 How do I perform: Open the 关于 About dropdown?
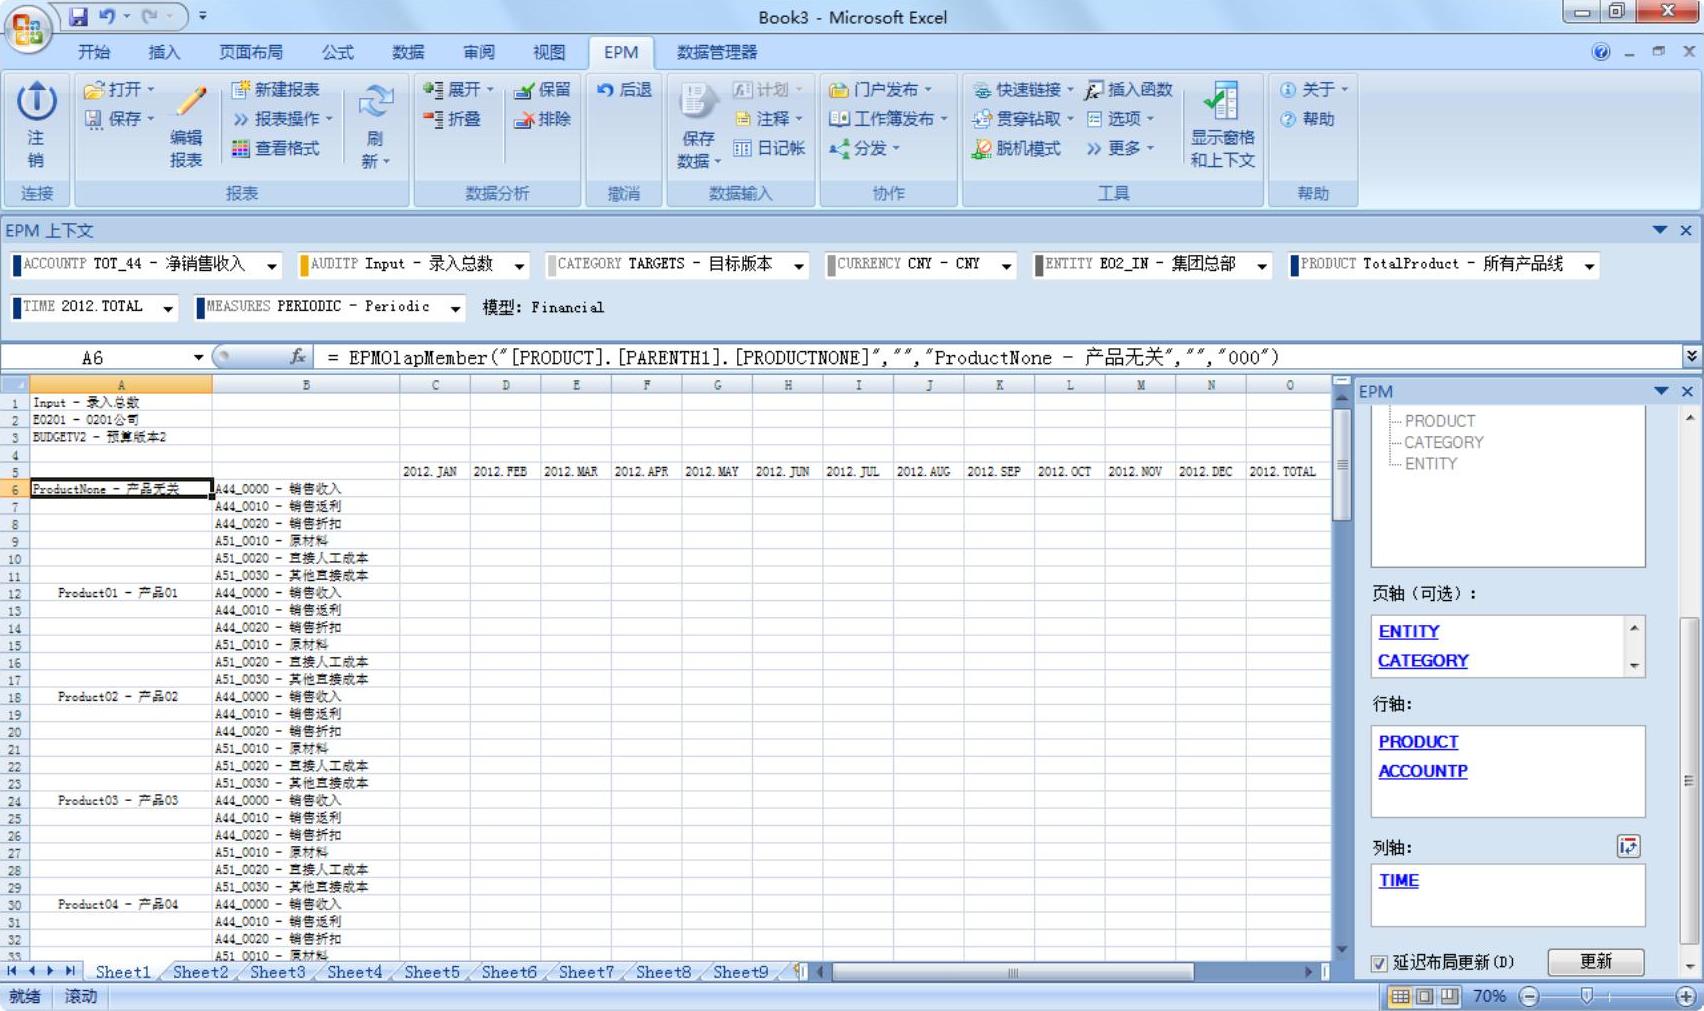point(1316,90)
